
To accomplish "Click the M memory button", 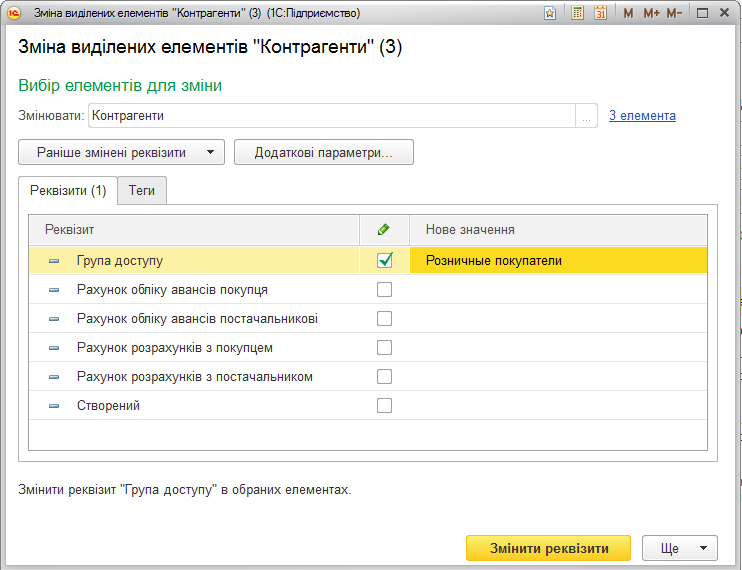I will (628, 13).
